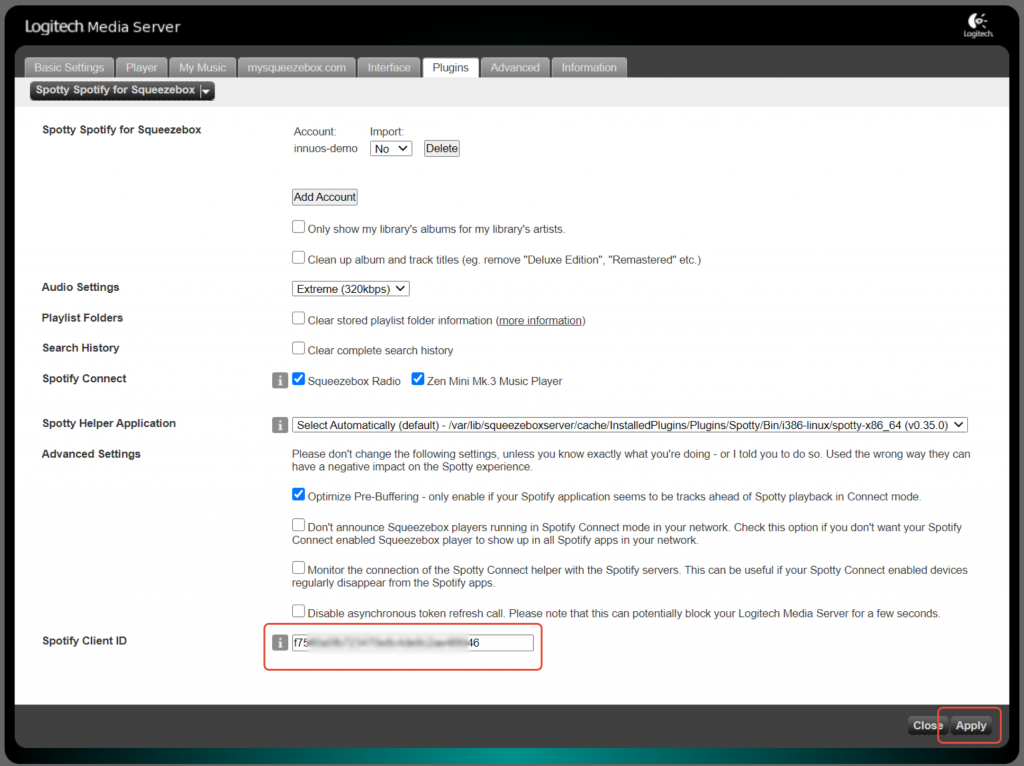Switch to the Player tab

coord(142,67)
